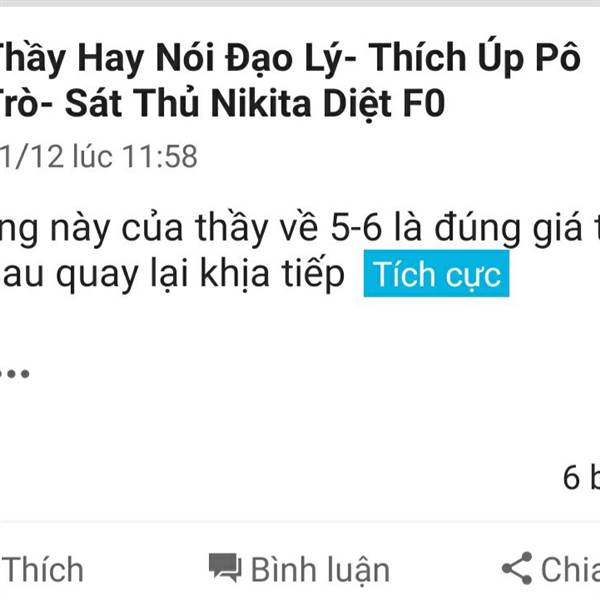This screenshot has width=600, height=600.
Task: Click the gray bar at the top
Action: (x=300, y=3)
